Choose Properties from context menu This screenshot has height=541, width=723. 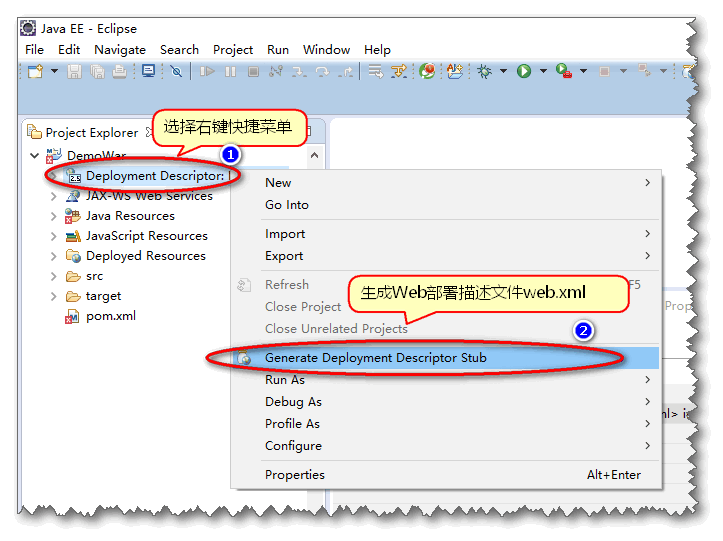(x=446, y=475)
